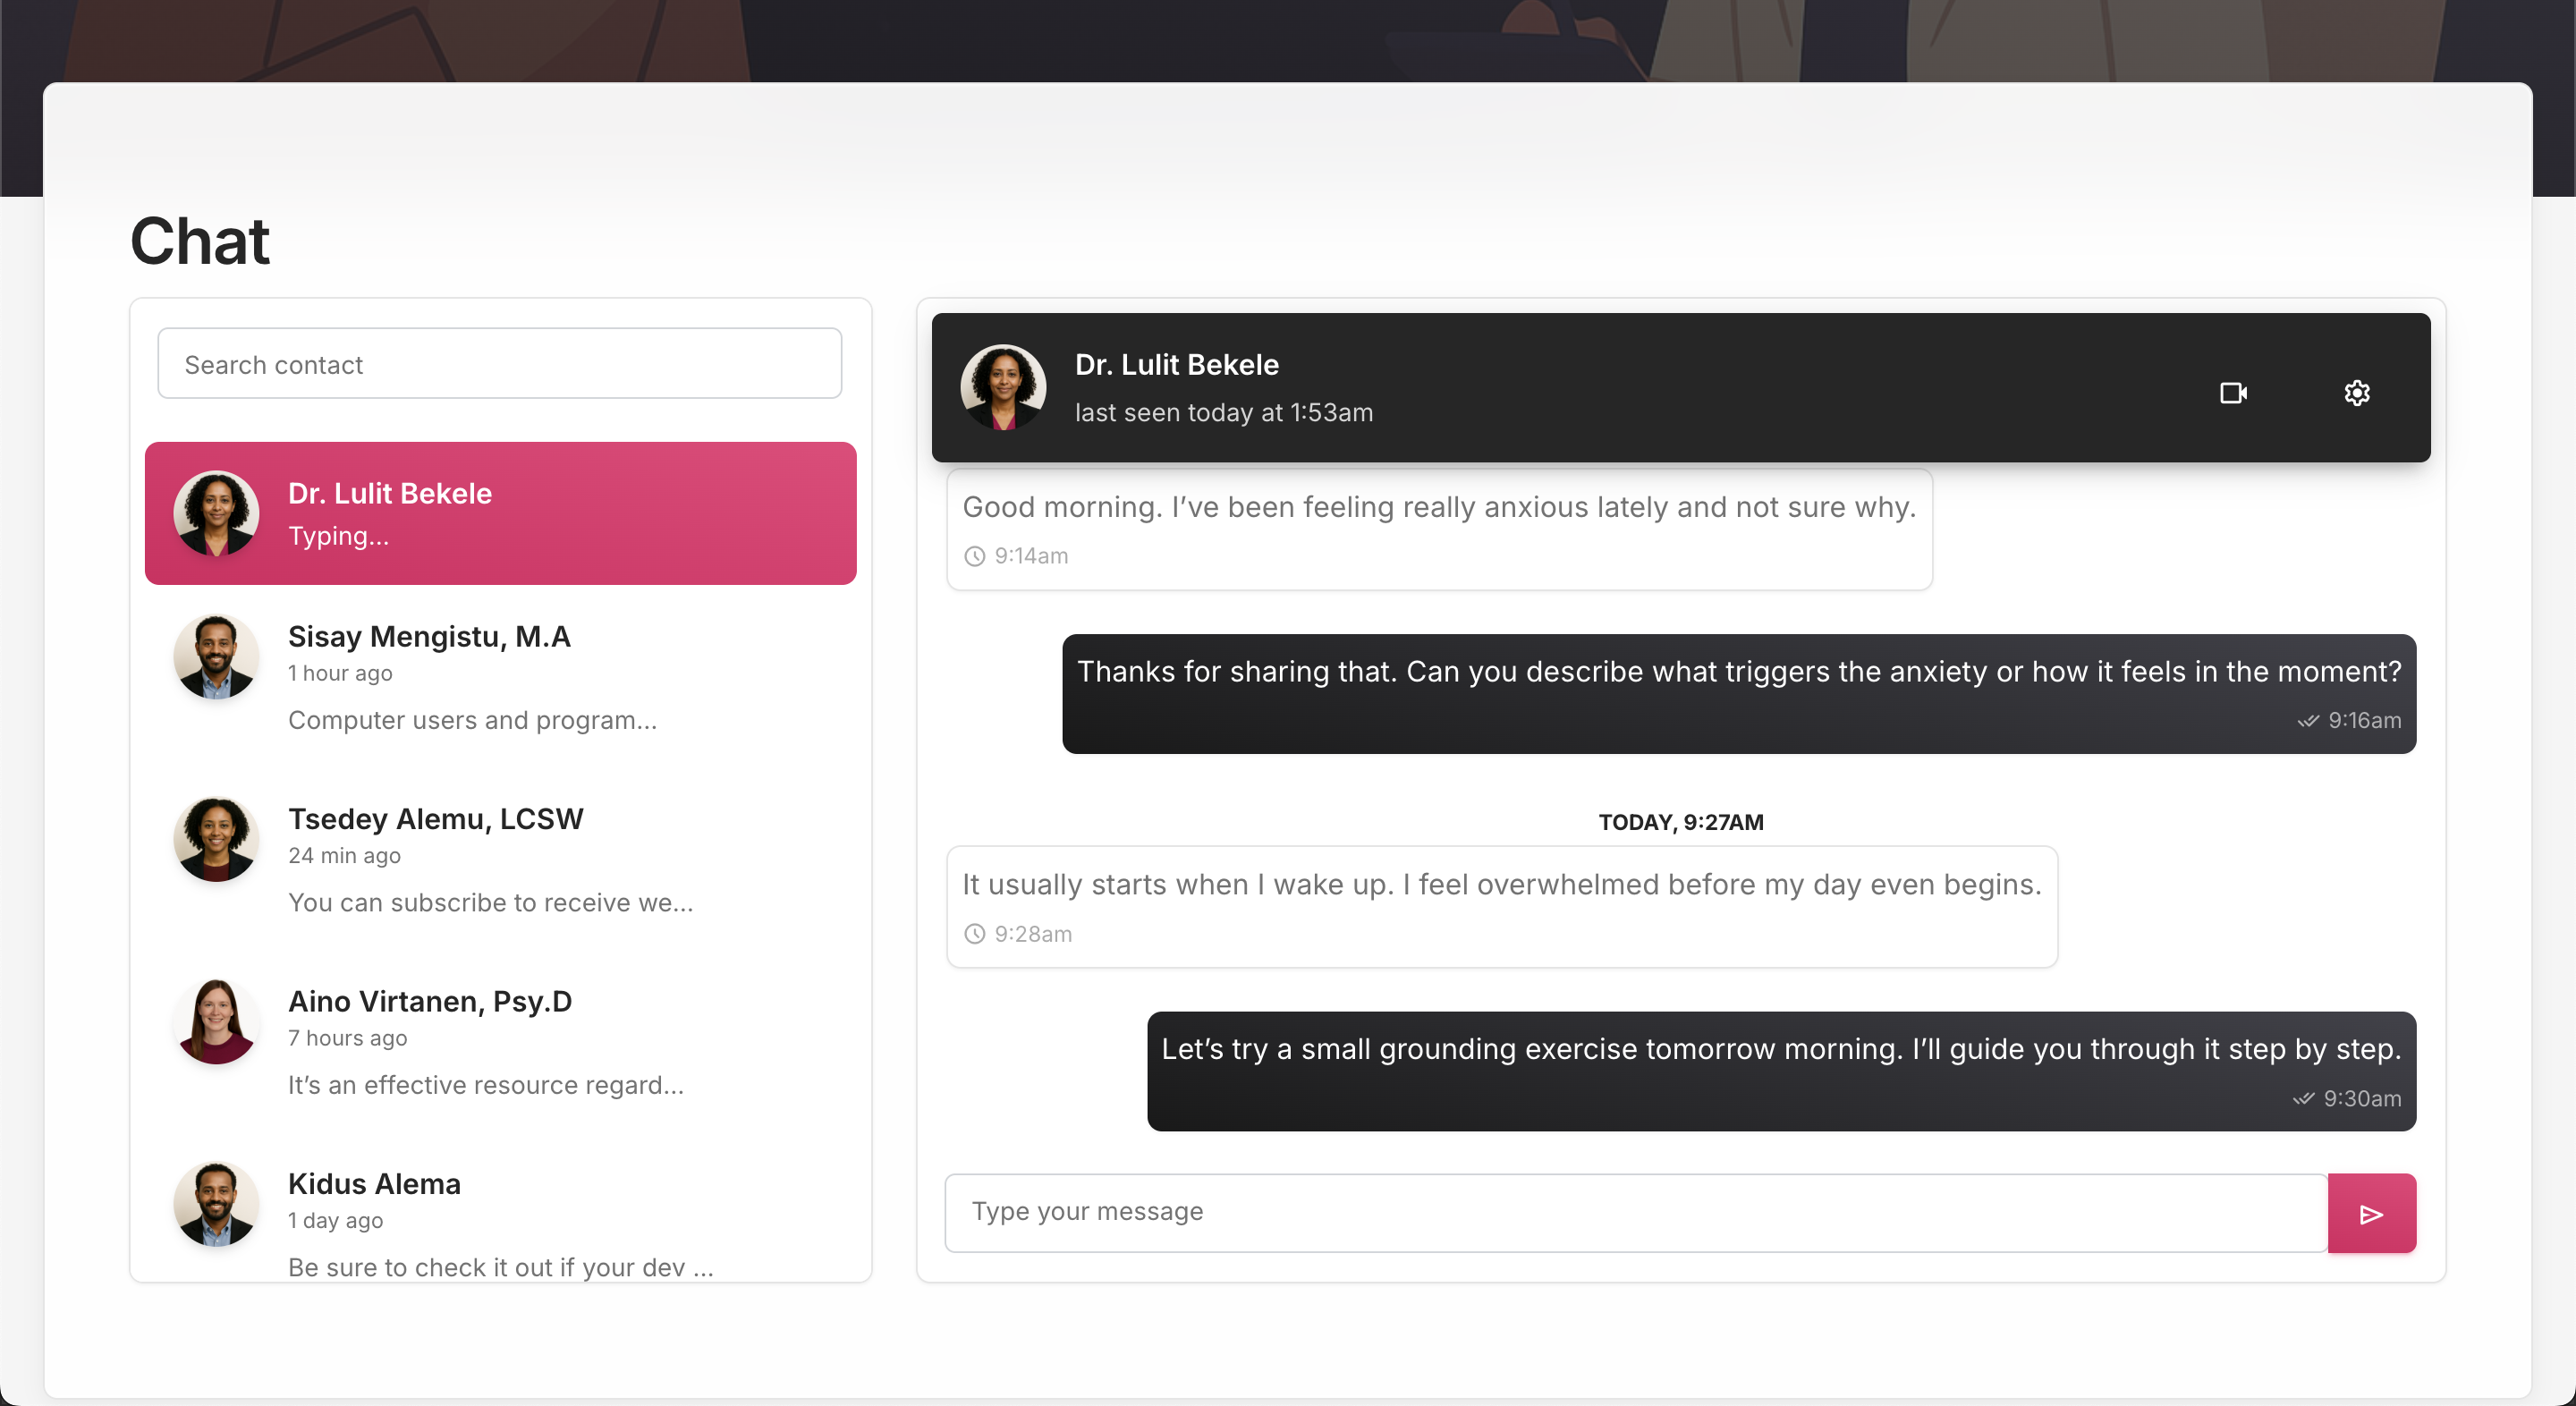Select the Dr. Lulit Bekele conversation

click(x=500, y=514)
